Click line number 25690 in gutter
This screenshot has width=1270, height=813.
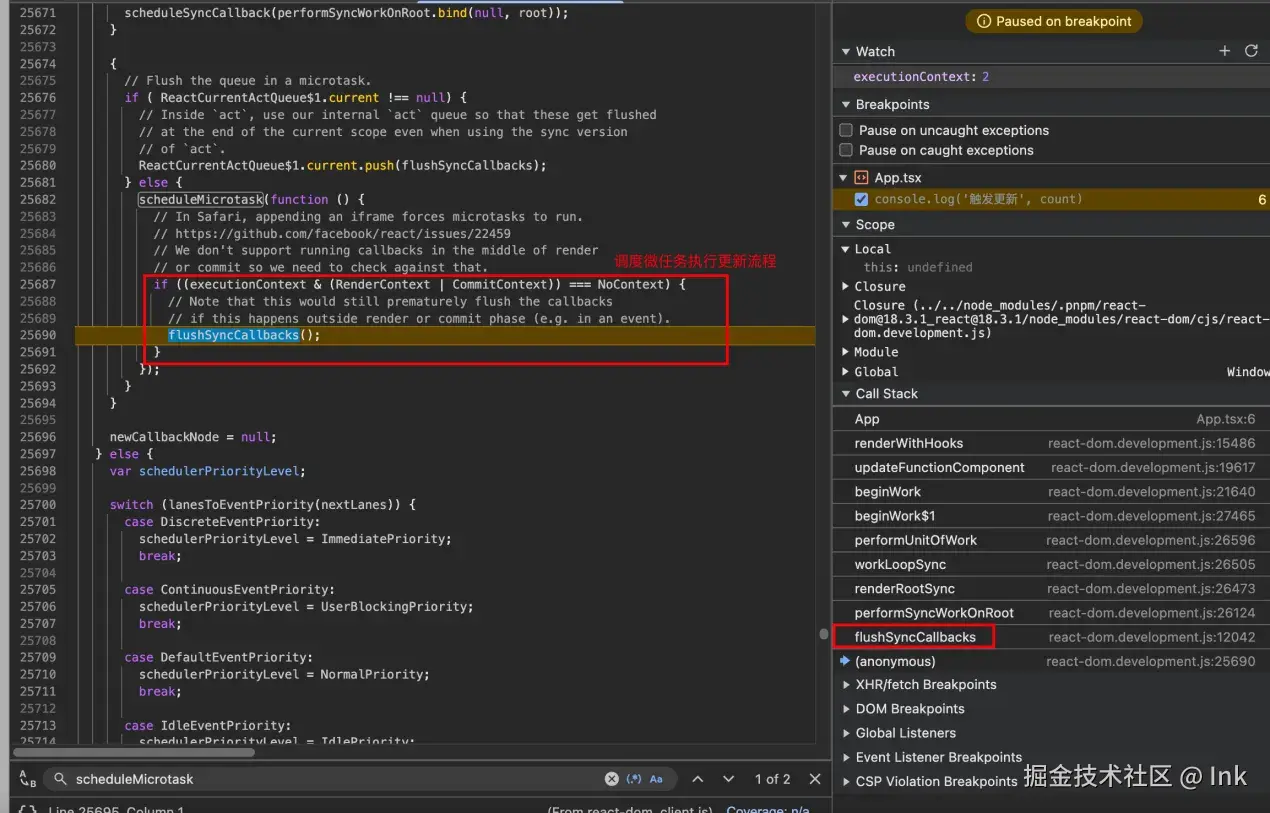click(38, 335)
